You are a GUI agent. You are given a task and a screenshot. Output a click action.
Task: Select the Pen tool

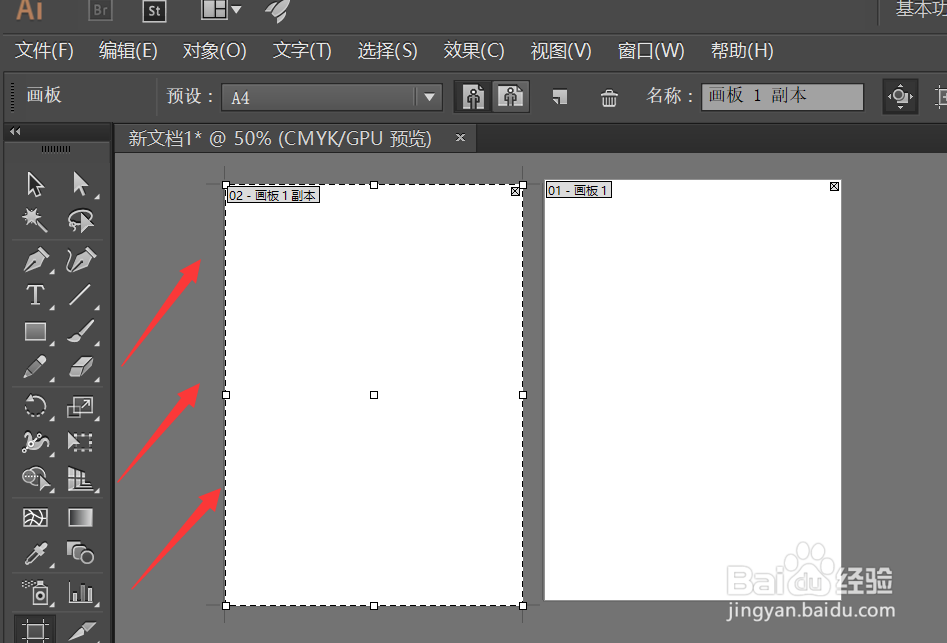click(35, 260)
